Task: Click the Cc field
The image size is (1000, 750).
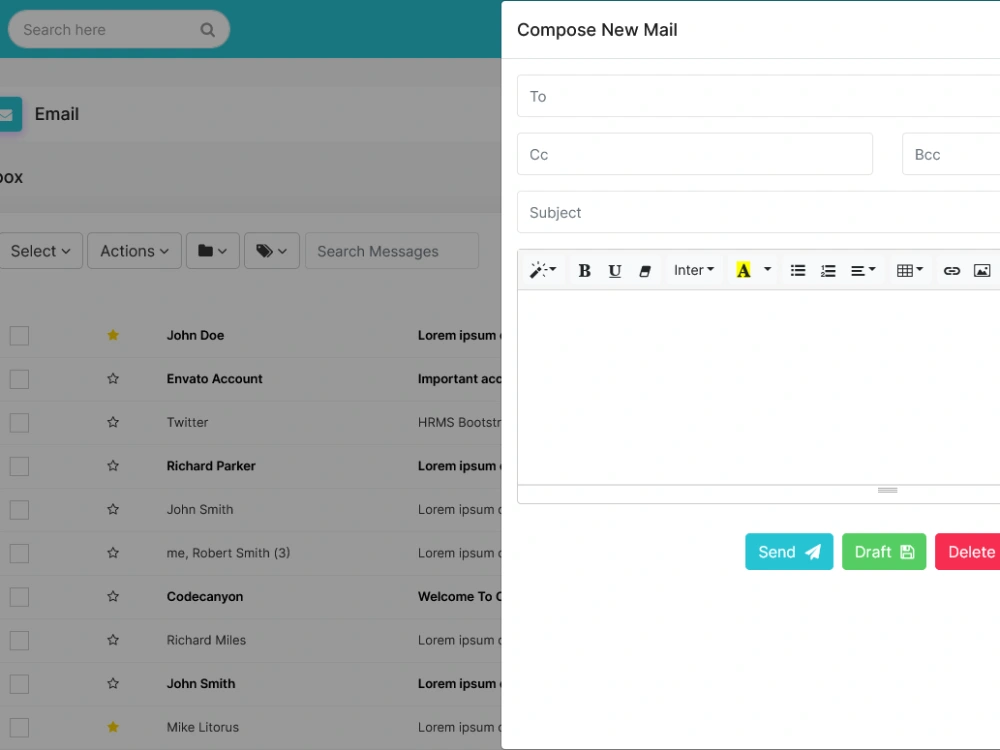Action: click(x=695, y=154)
